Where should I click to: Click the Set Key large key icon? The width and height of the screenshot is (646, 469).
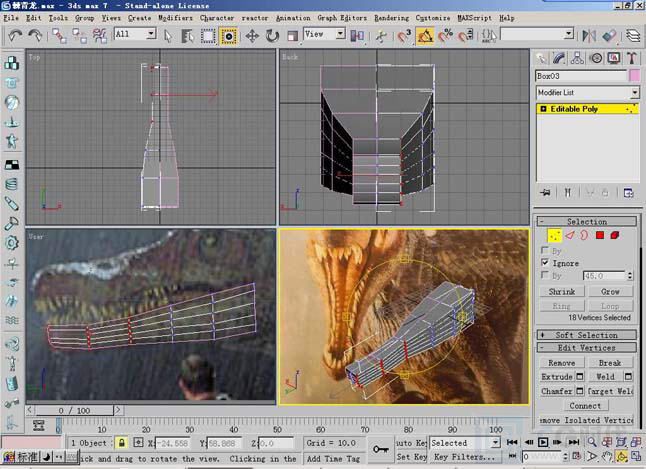pos(380,449)
